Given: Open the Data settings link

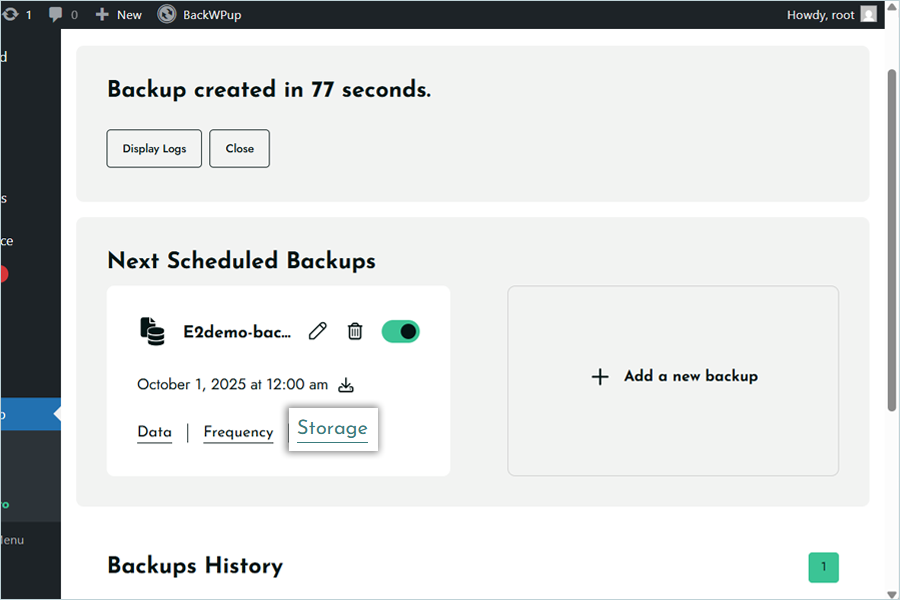Looking at the screenshot, I should (154, 432).
